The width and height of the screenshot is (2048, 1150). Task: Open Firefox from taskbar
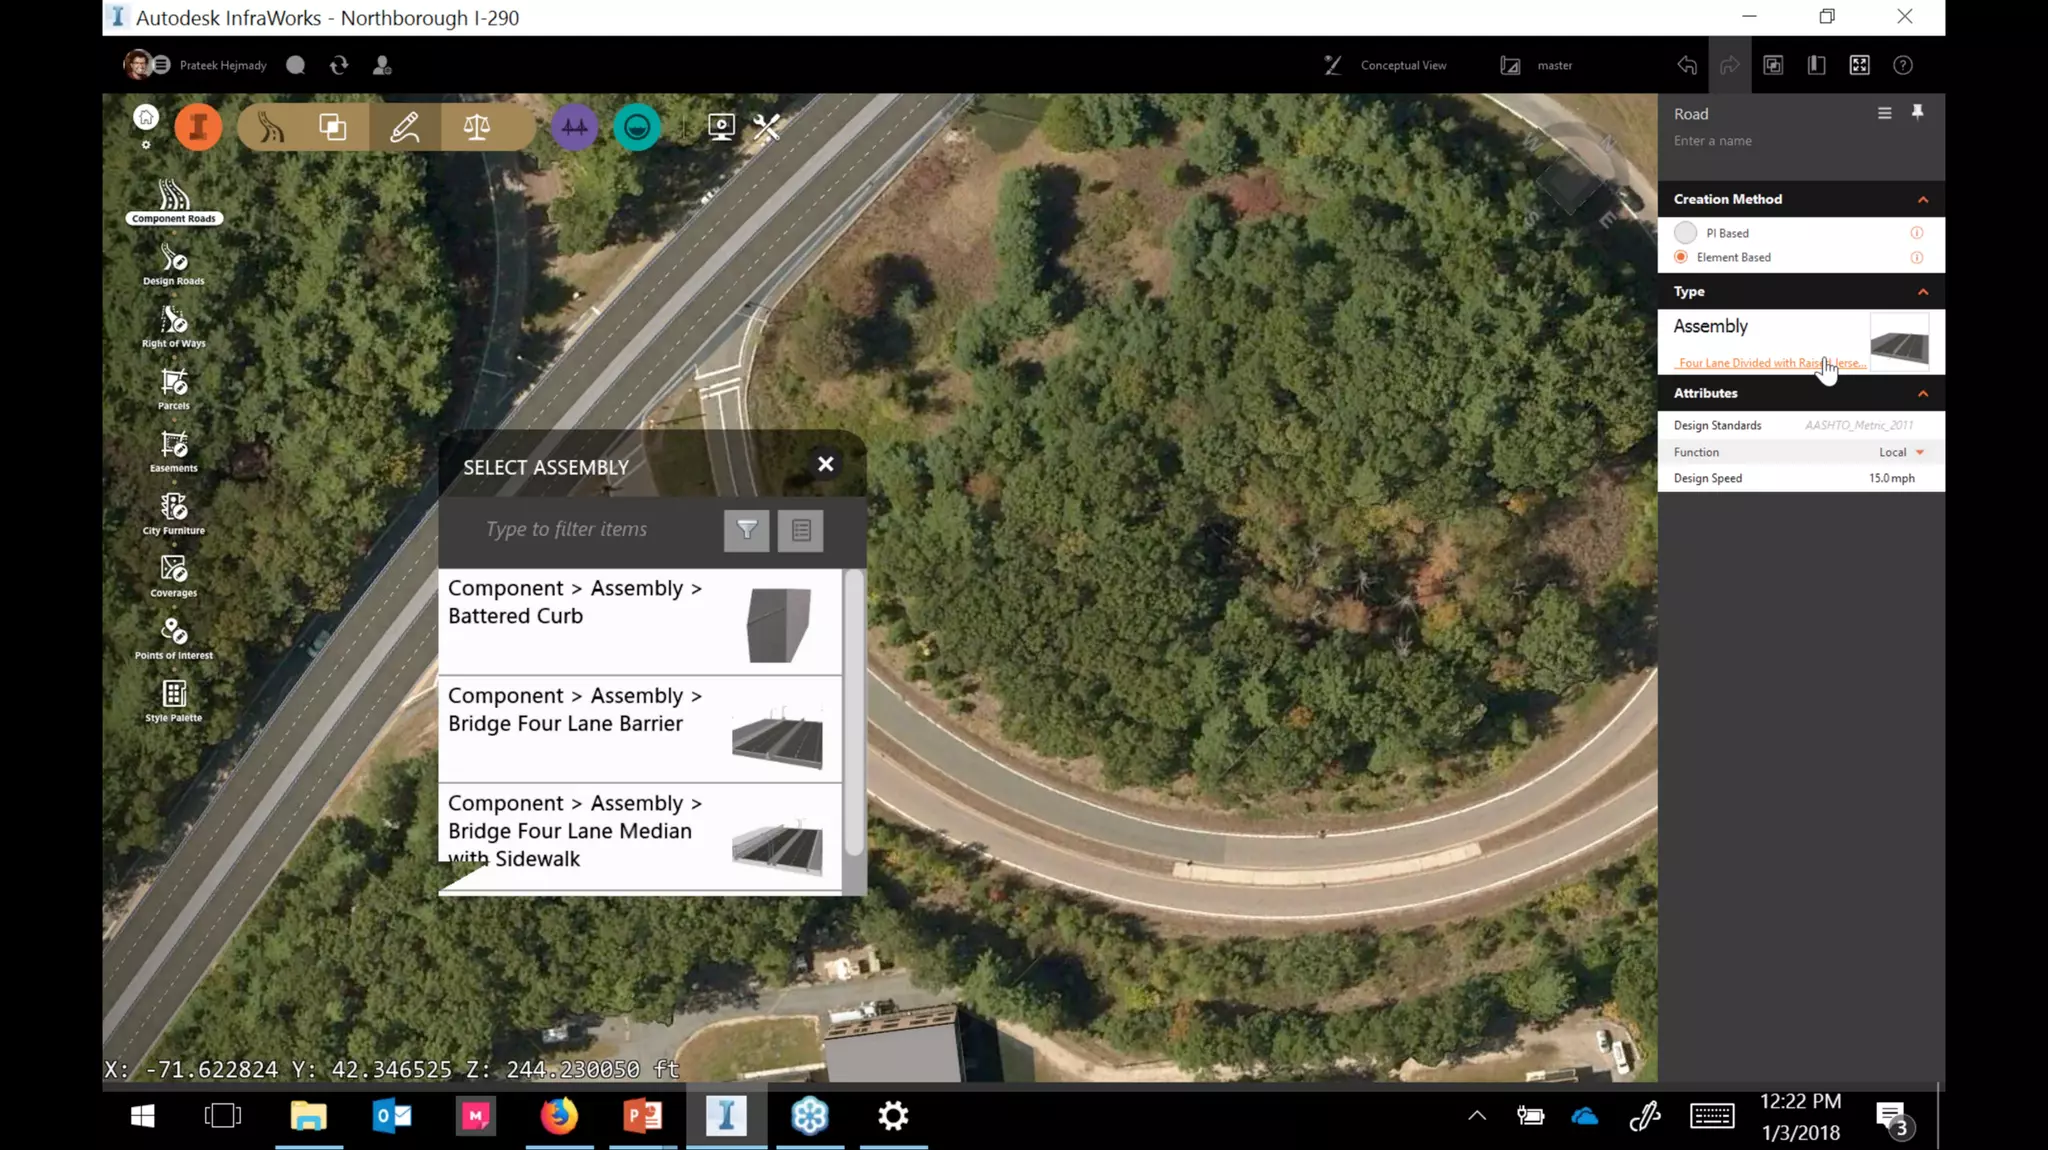(x=559, y=1116)
